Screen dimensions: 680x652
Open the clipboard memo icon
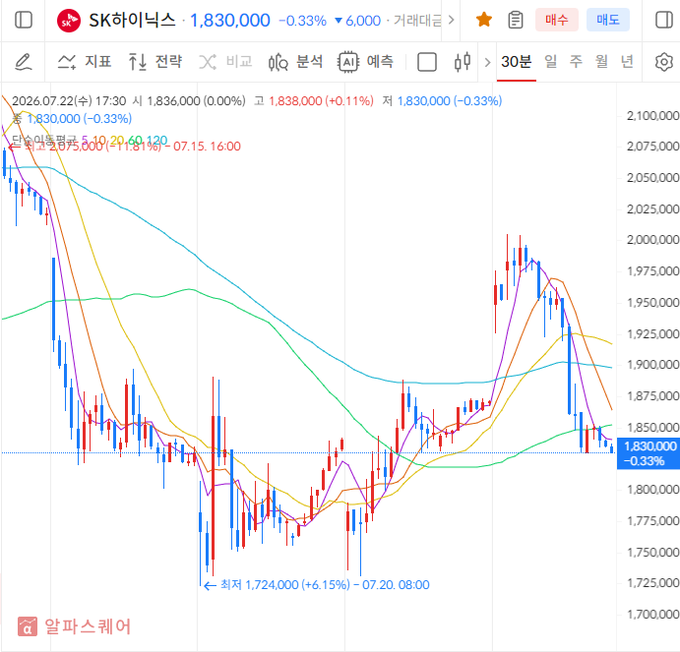516,20
